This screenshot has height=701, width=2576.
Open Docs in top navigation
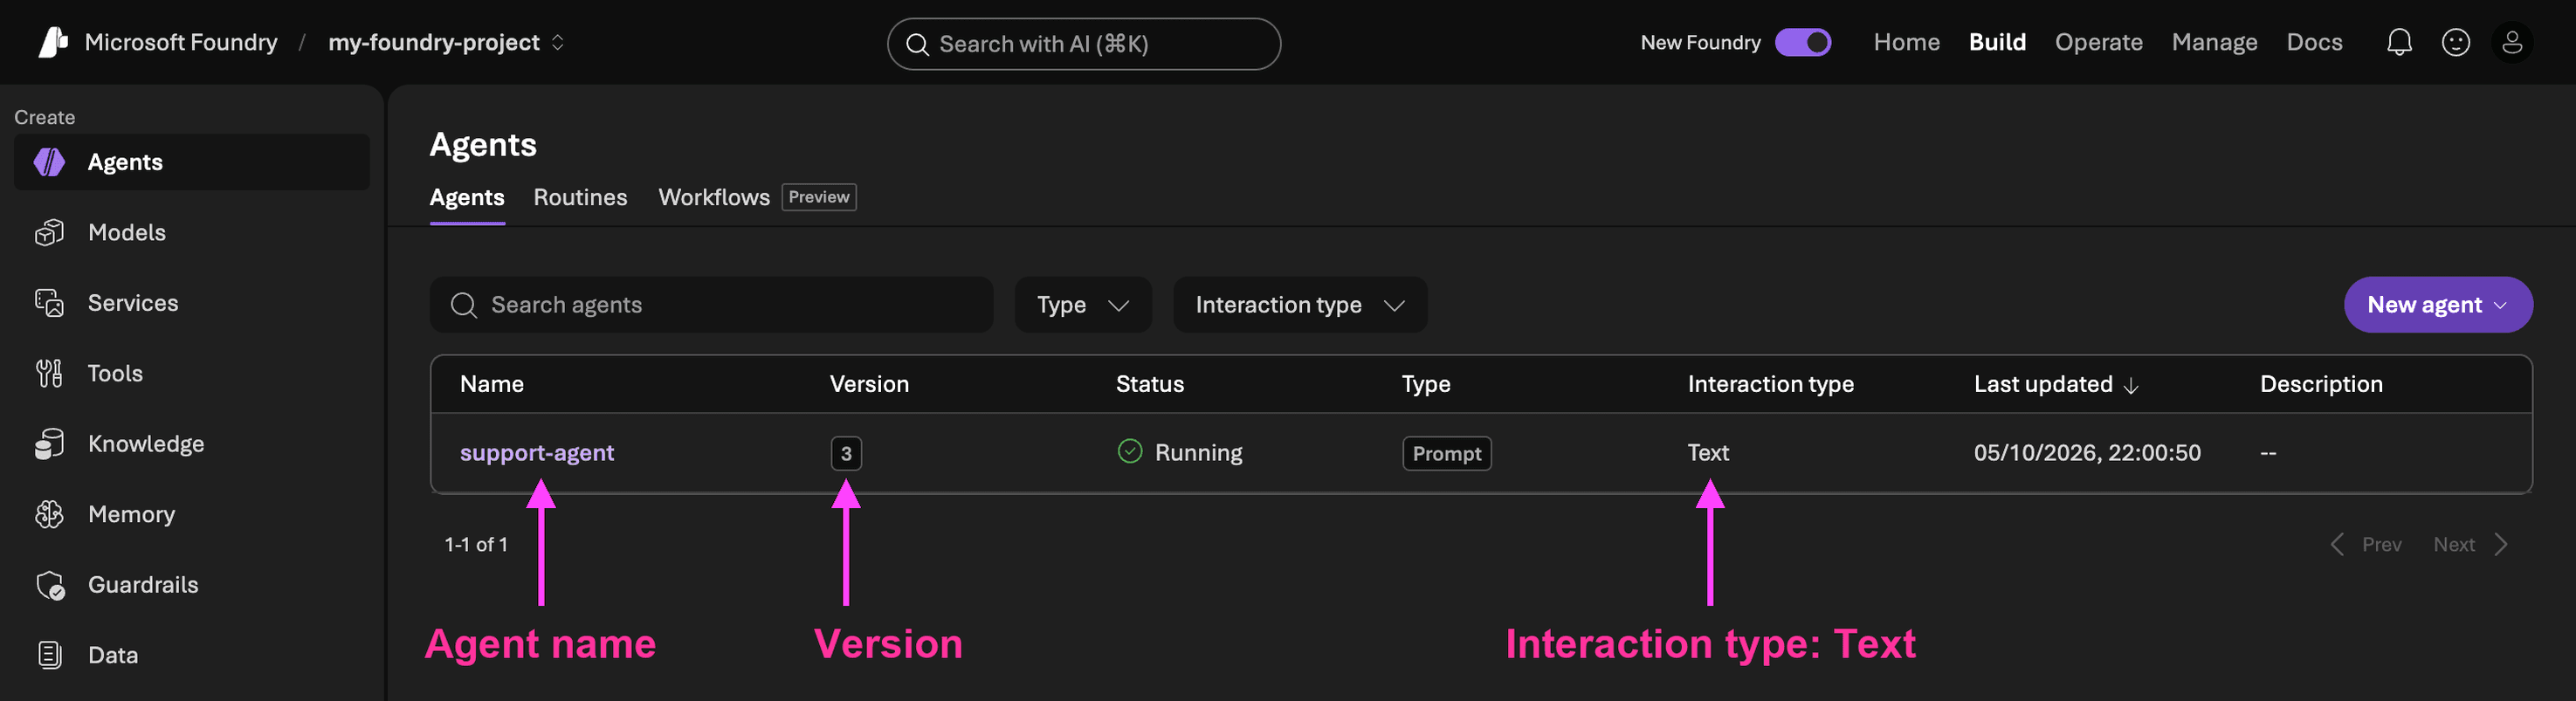click(x=2314, y=42)
